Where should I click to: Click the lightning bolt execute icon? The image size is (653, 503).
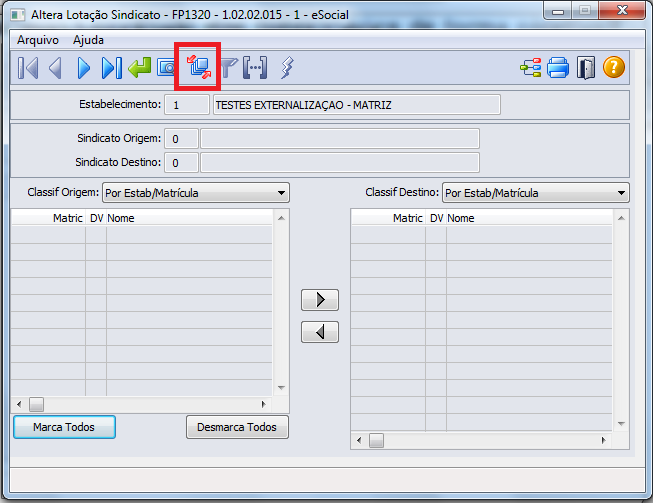(x=287, y=67)
